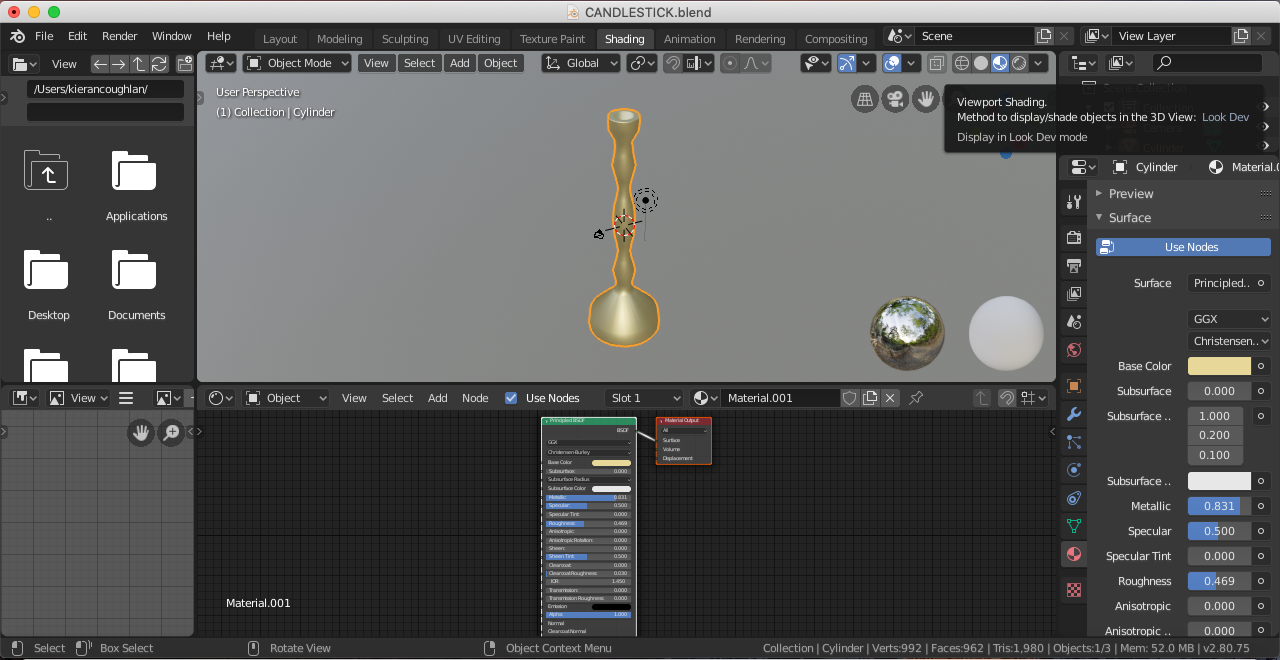Switch viewport to Rendered shading mode
The width and height of the screenshot is (1280, 660).
1019,63
